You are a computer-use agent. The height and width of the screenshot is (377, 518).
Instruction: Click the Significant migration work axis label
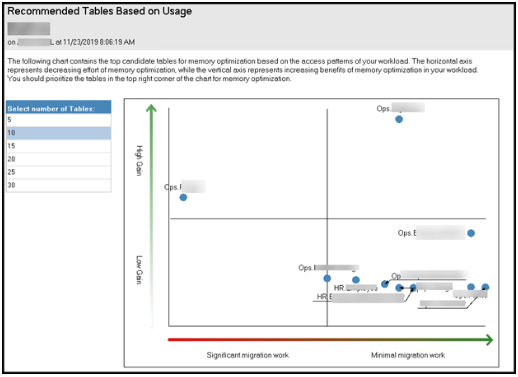tap(247, 355)
